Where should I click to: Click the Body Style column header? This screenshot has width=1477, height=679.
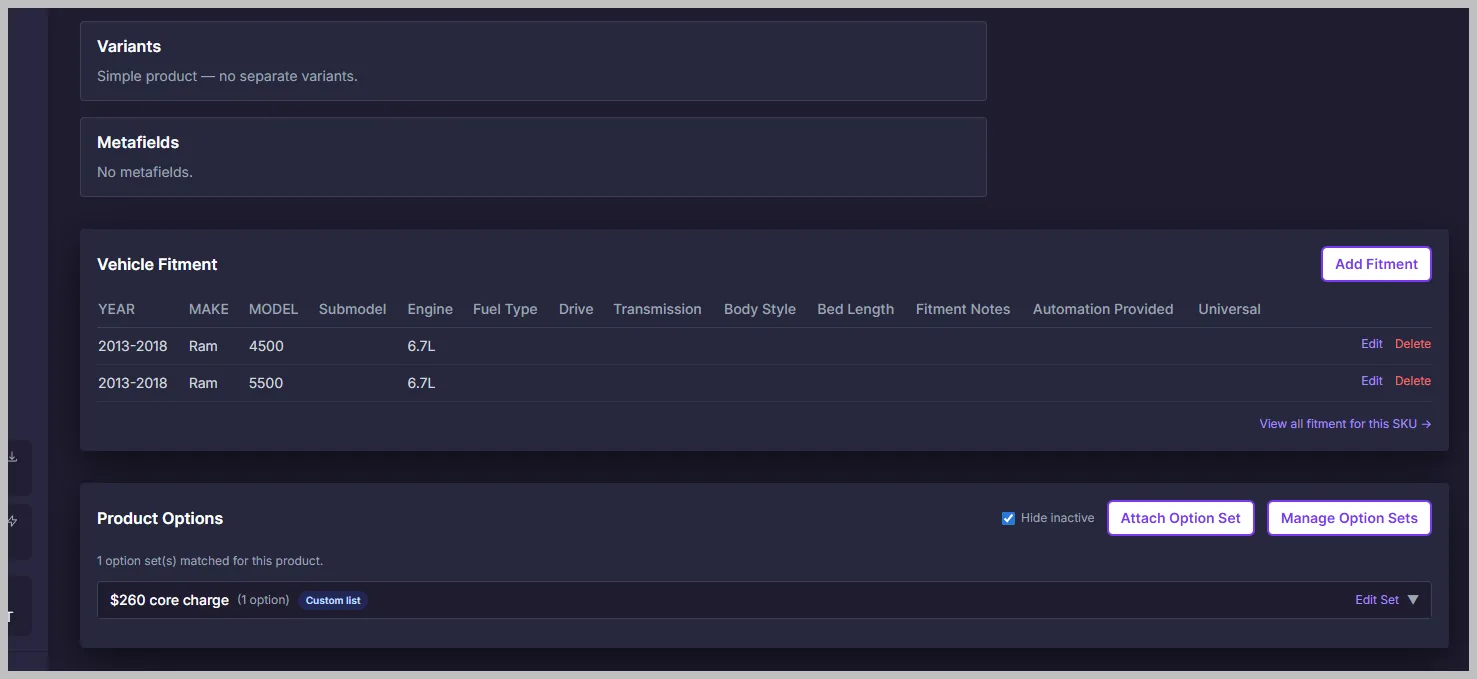pyautogui.click(x=760, y=309)
